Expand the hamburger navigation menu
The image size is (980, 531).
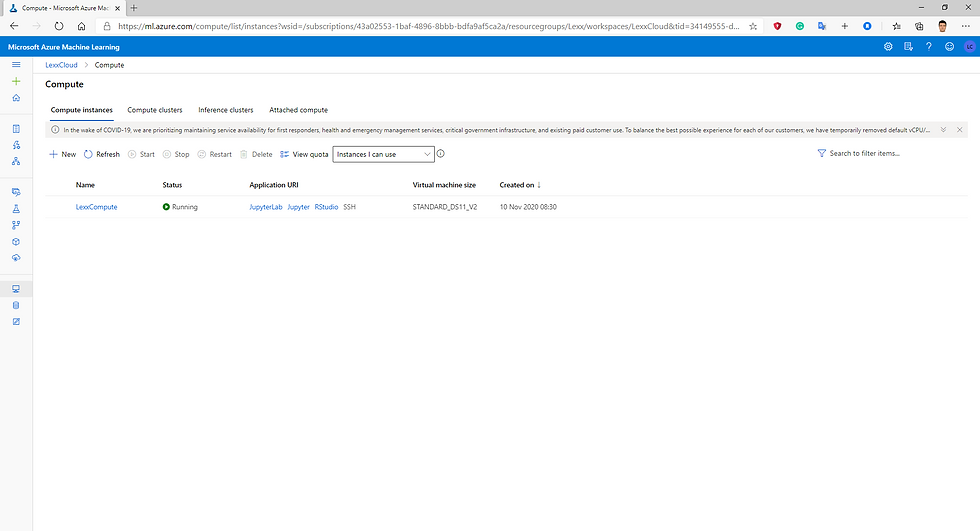pos(16,65)
